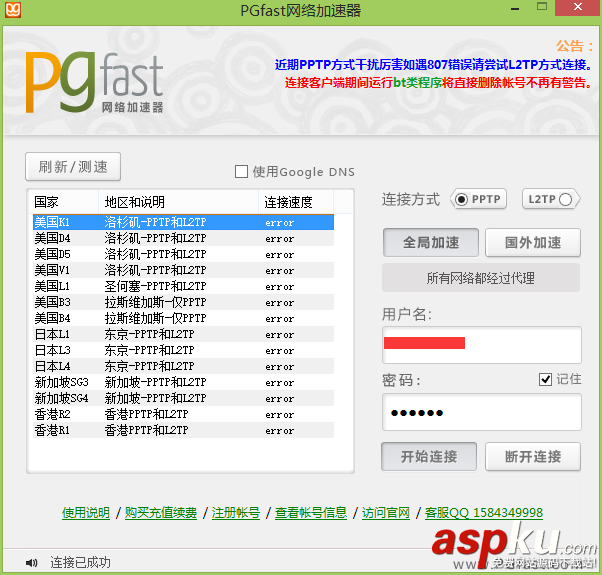Select server row 美国V1
The width and height of the screenshot is (602, 575).
(183, 270)
